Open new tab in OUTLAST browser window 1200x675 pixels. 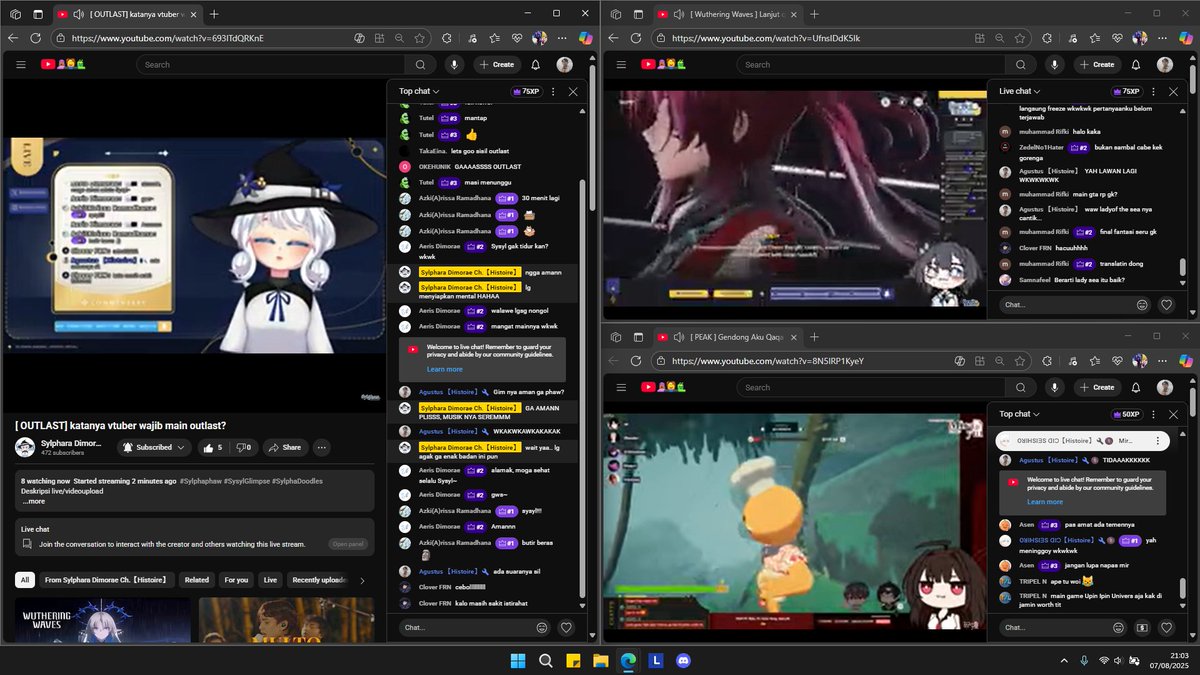click(x=214, y=14)
